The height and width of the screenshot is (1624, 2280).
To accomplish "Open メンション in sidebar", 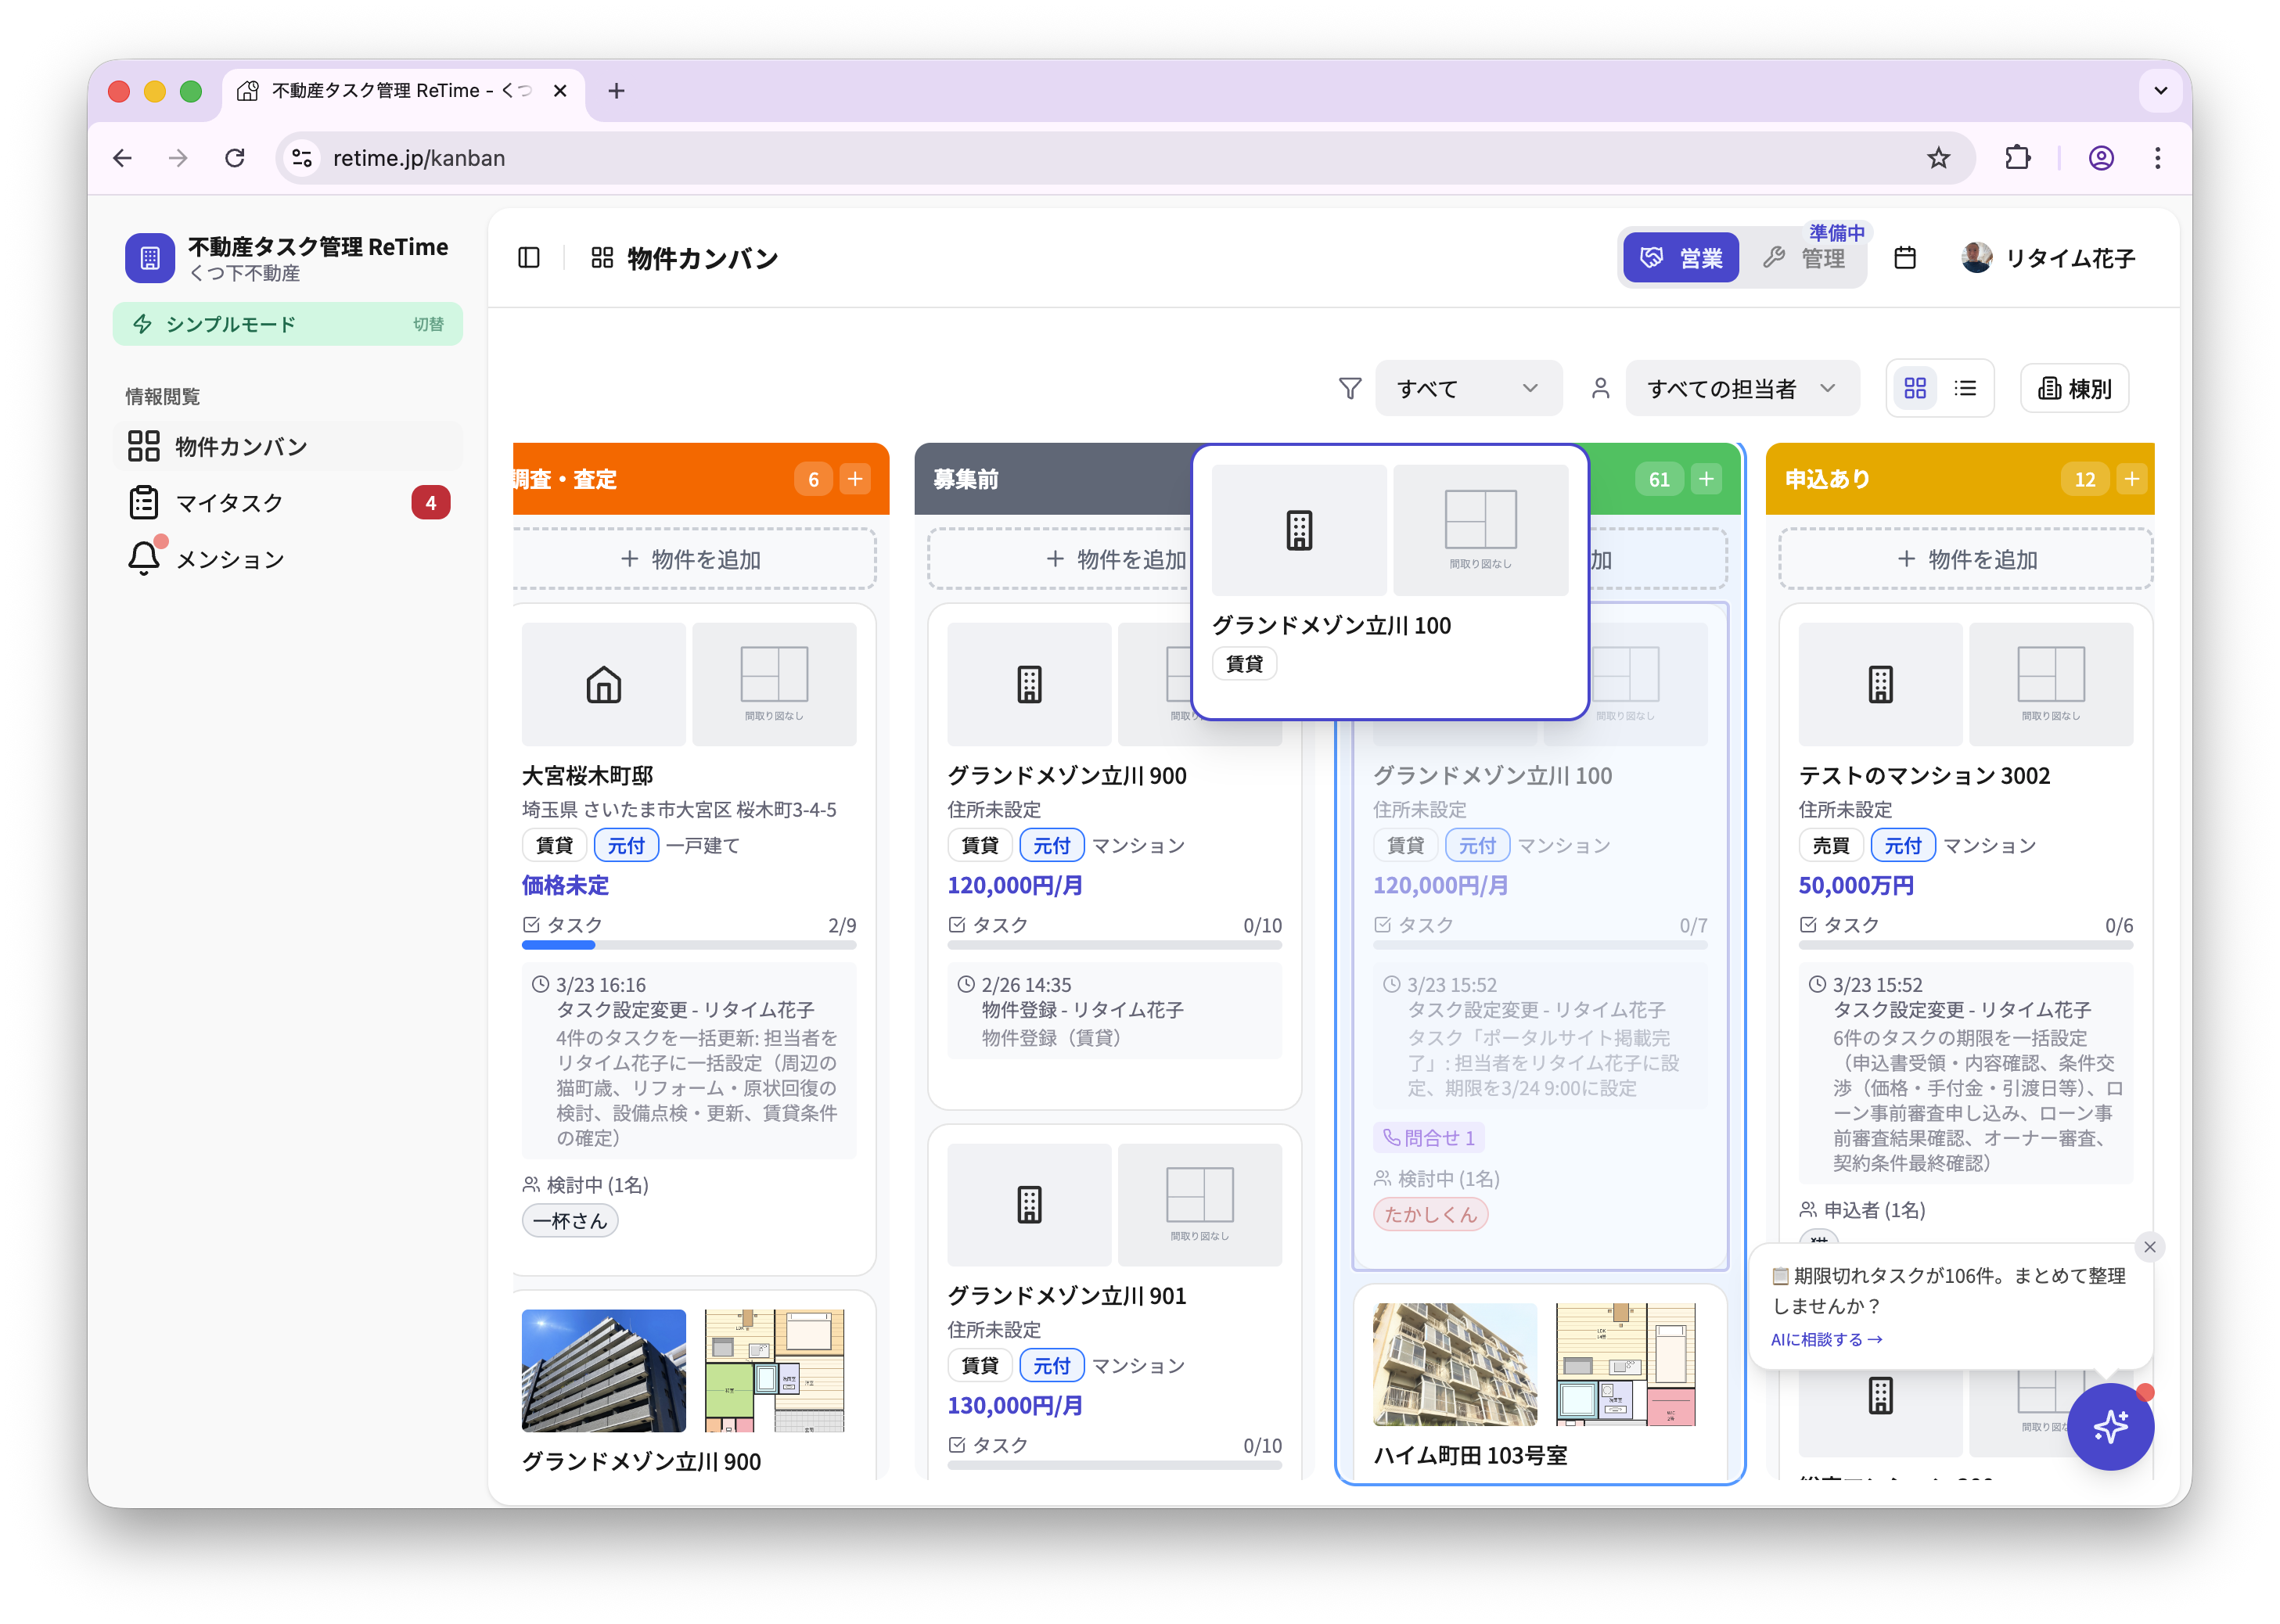I will coord(288,559).
